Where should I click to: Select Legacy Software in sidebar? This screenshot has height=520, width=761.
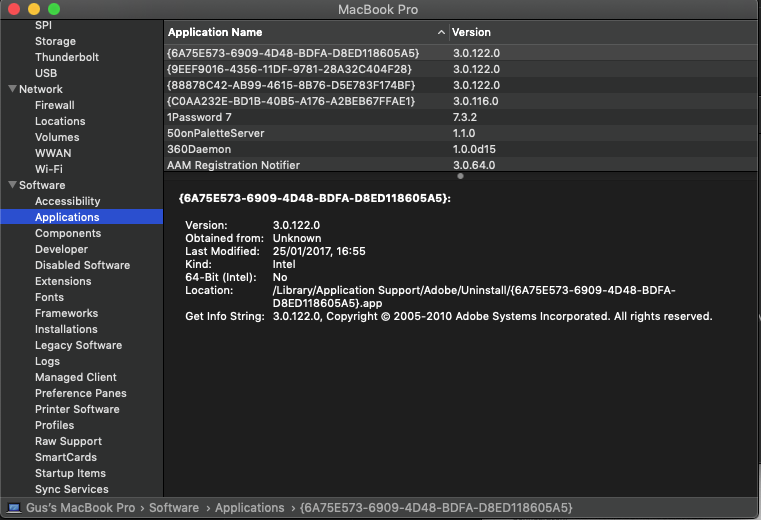(x=79, y=346)
